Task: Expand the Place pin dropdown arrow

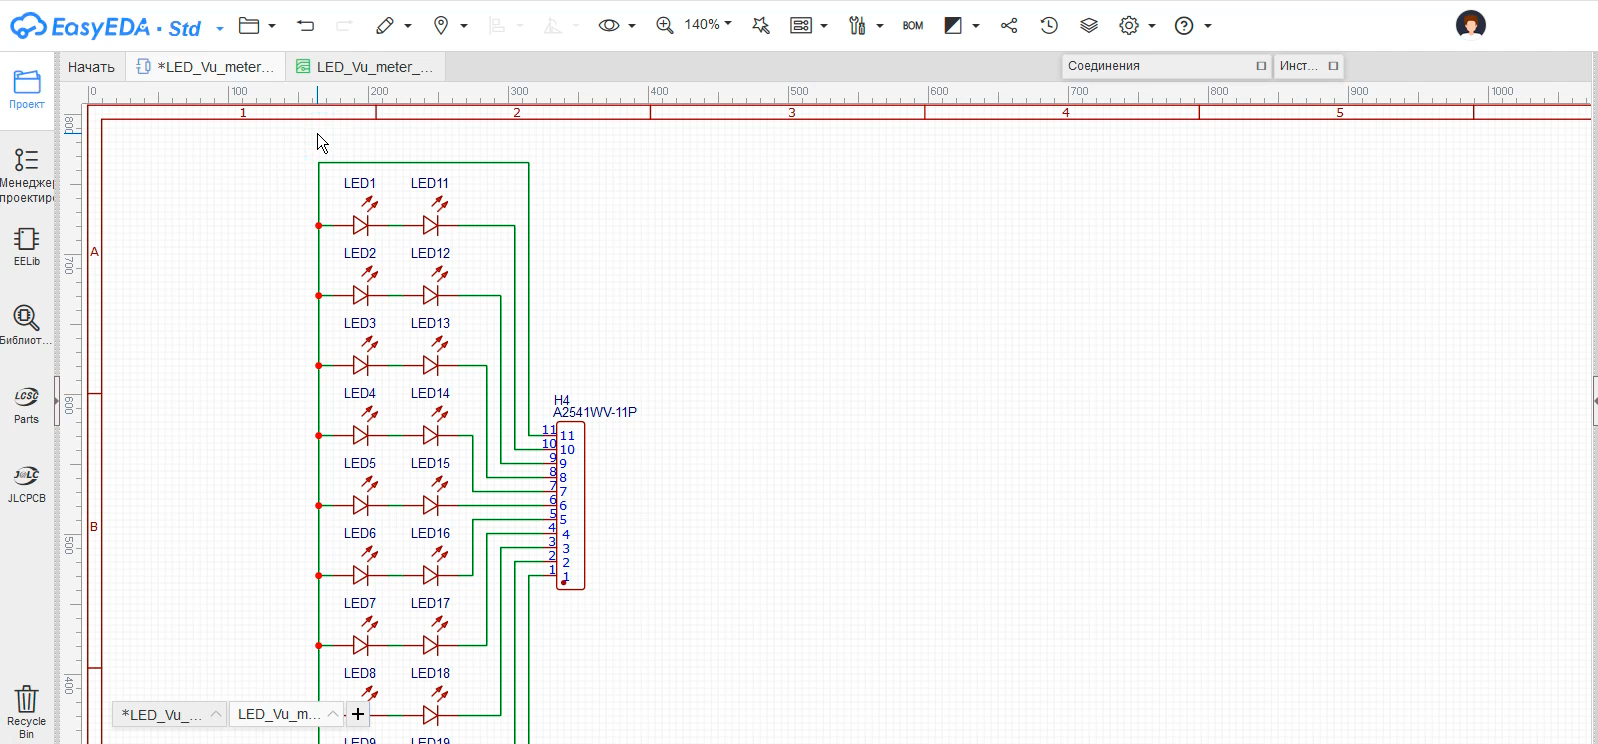Action: (x=464, y=26)
